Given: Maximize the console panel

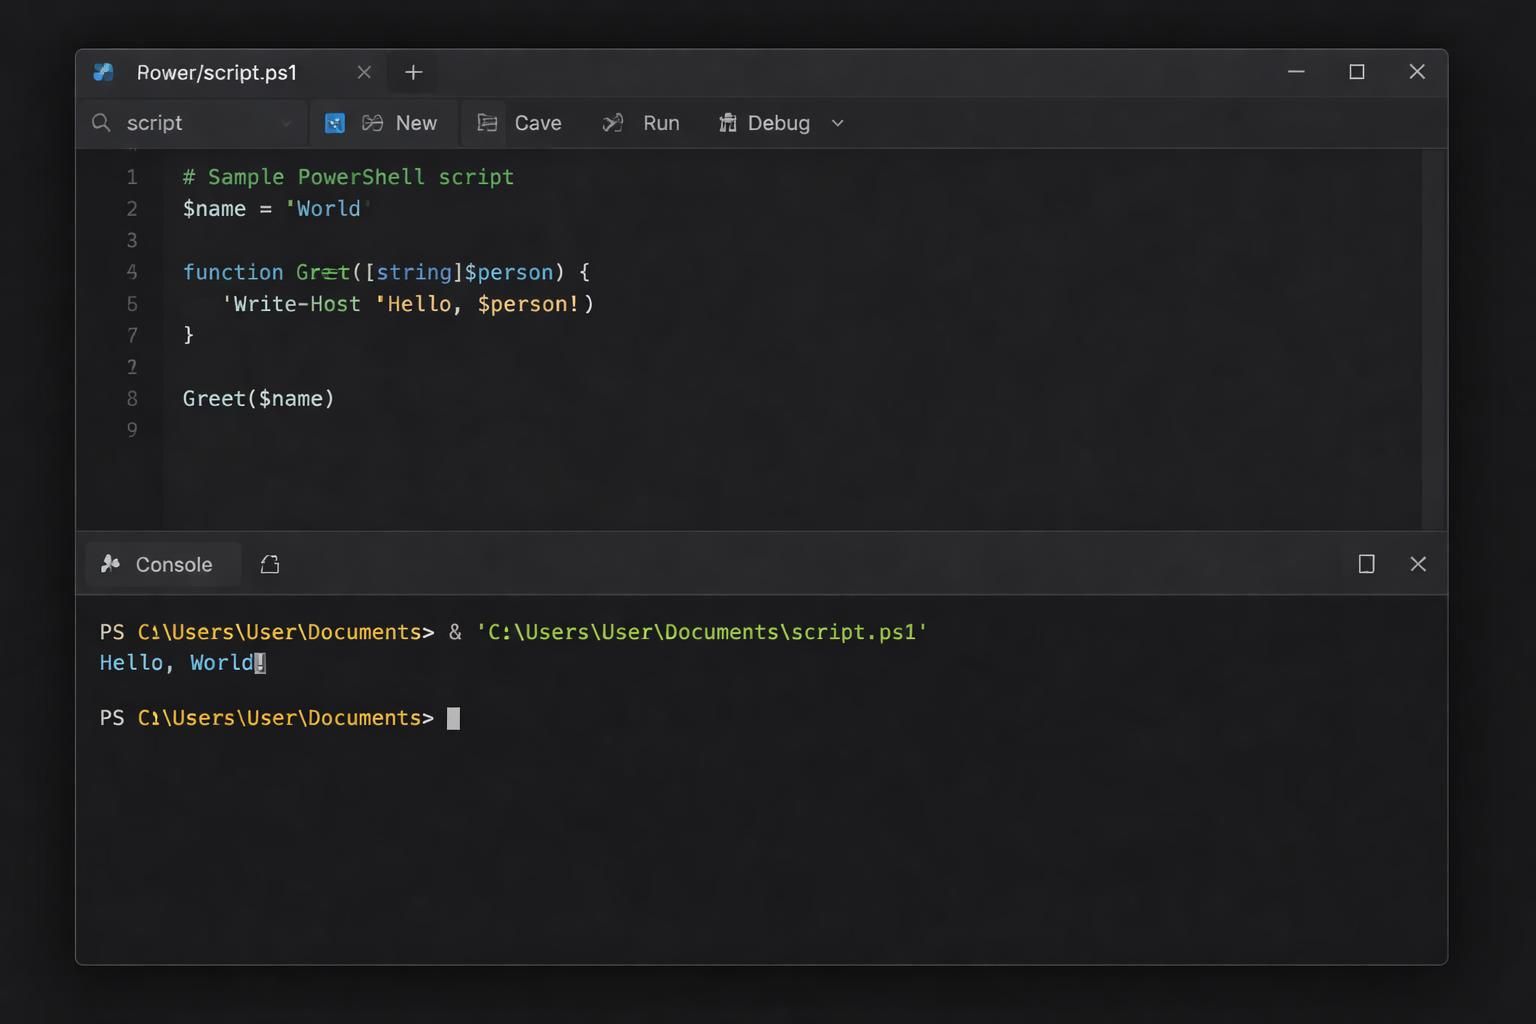Looking at the screenshot, I should [1366, 564].
